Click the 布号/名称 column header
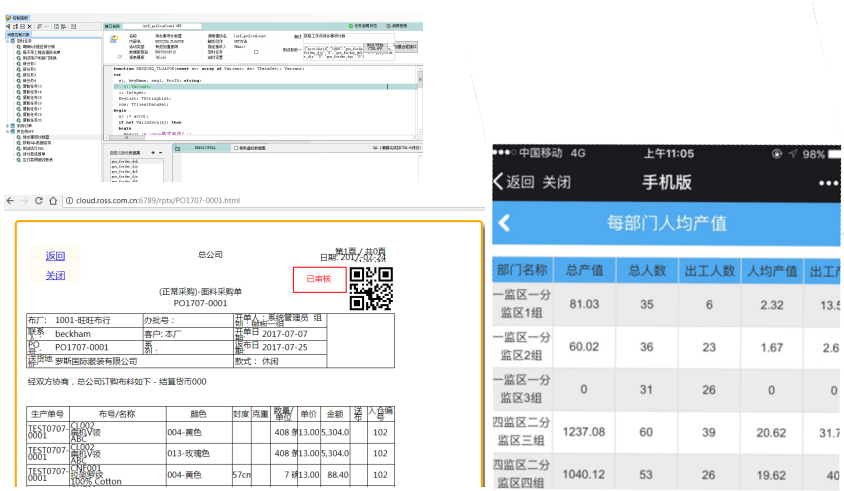This screenshot has width=844, height=491. coord(117,414)
